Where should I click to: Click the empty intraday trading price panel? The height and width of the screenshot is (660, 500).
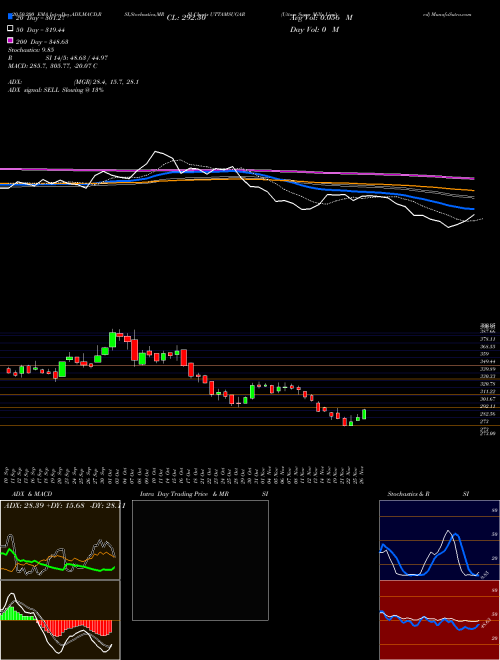pos(200,560)
